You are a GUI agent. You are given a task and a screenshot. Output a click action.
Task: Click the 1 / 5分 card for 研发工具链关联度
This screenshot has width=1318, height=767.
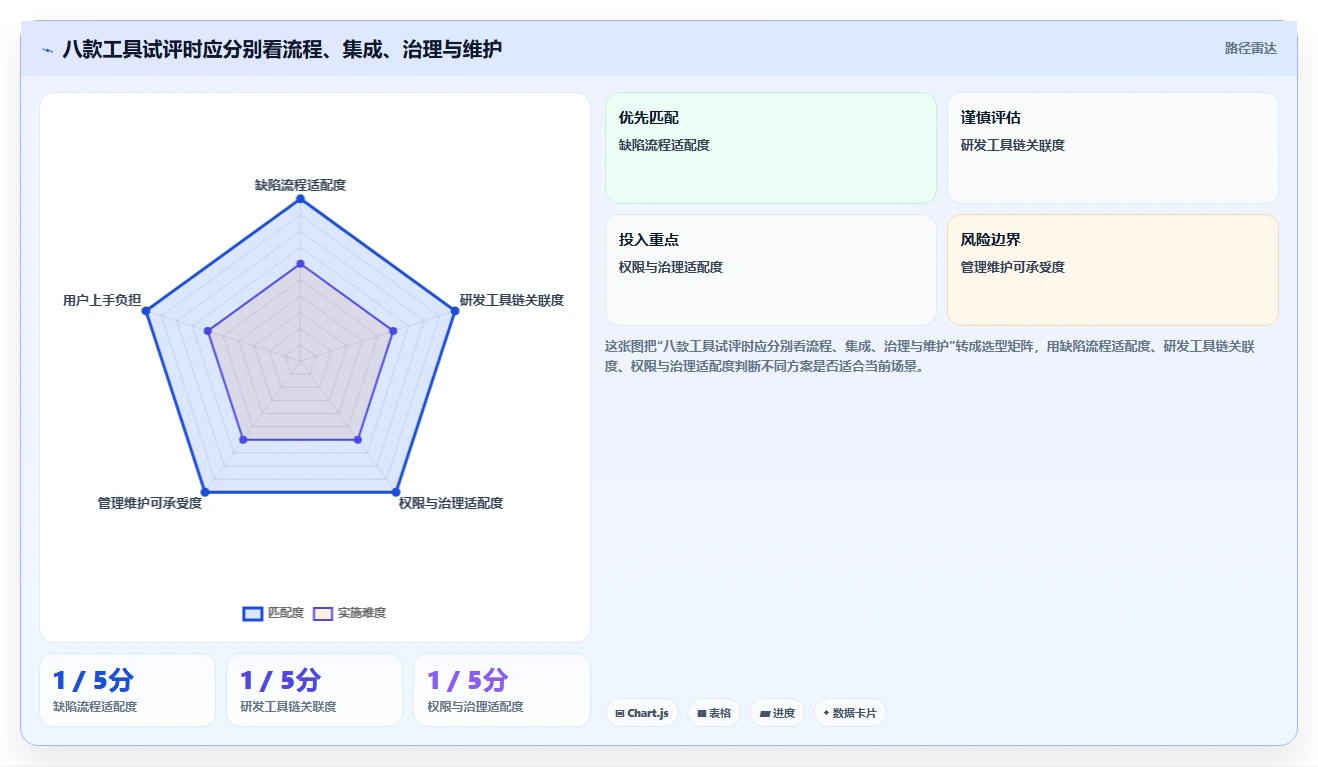[314, 690]
